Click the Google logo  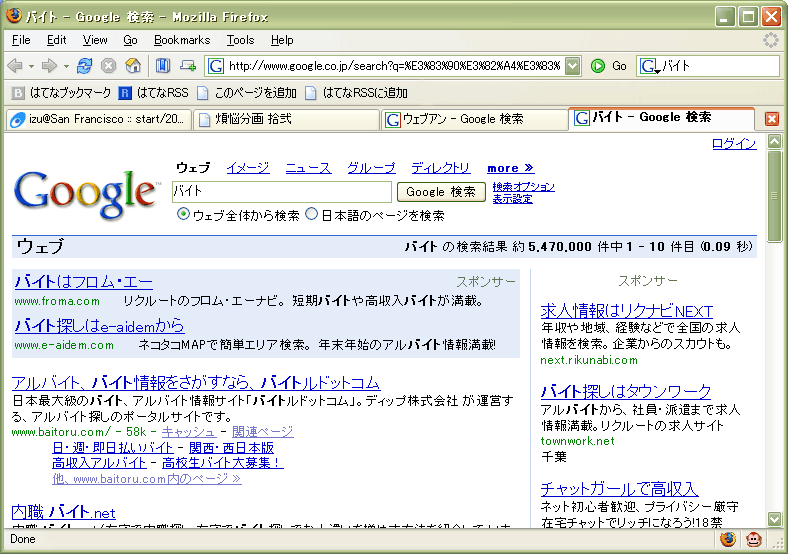click(85, 194)
